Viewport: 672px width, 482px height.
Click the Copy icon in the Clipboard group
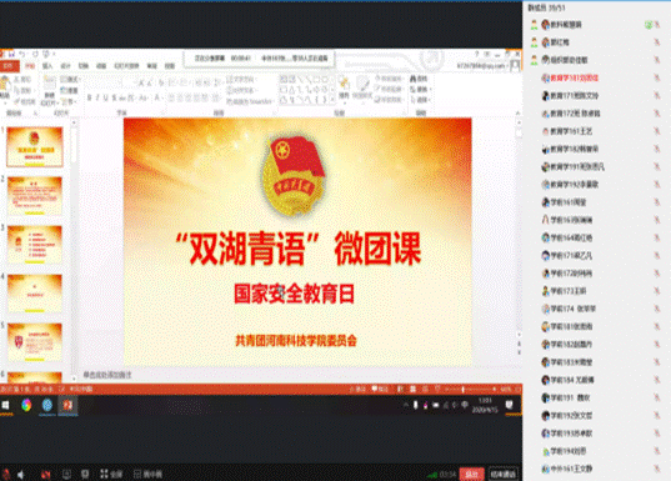(x=17, y=90)
